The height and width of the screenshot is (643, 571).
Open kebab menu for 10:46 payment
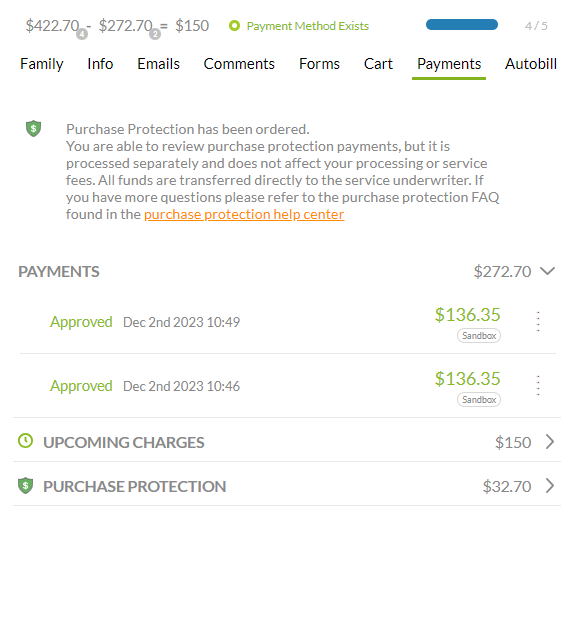point(538,385)
